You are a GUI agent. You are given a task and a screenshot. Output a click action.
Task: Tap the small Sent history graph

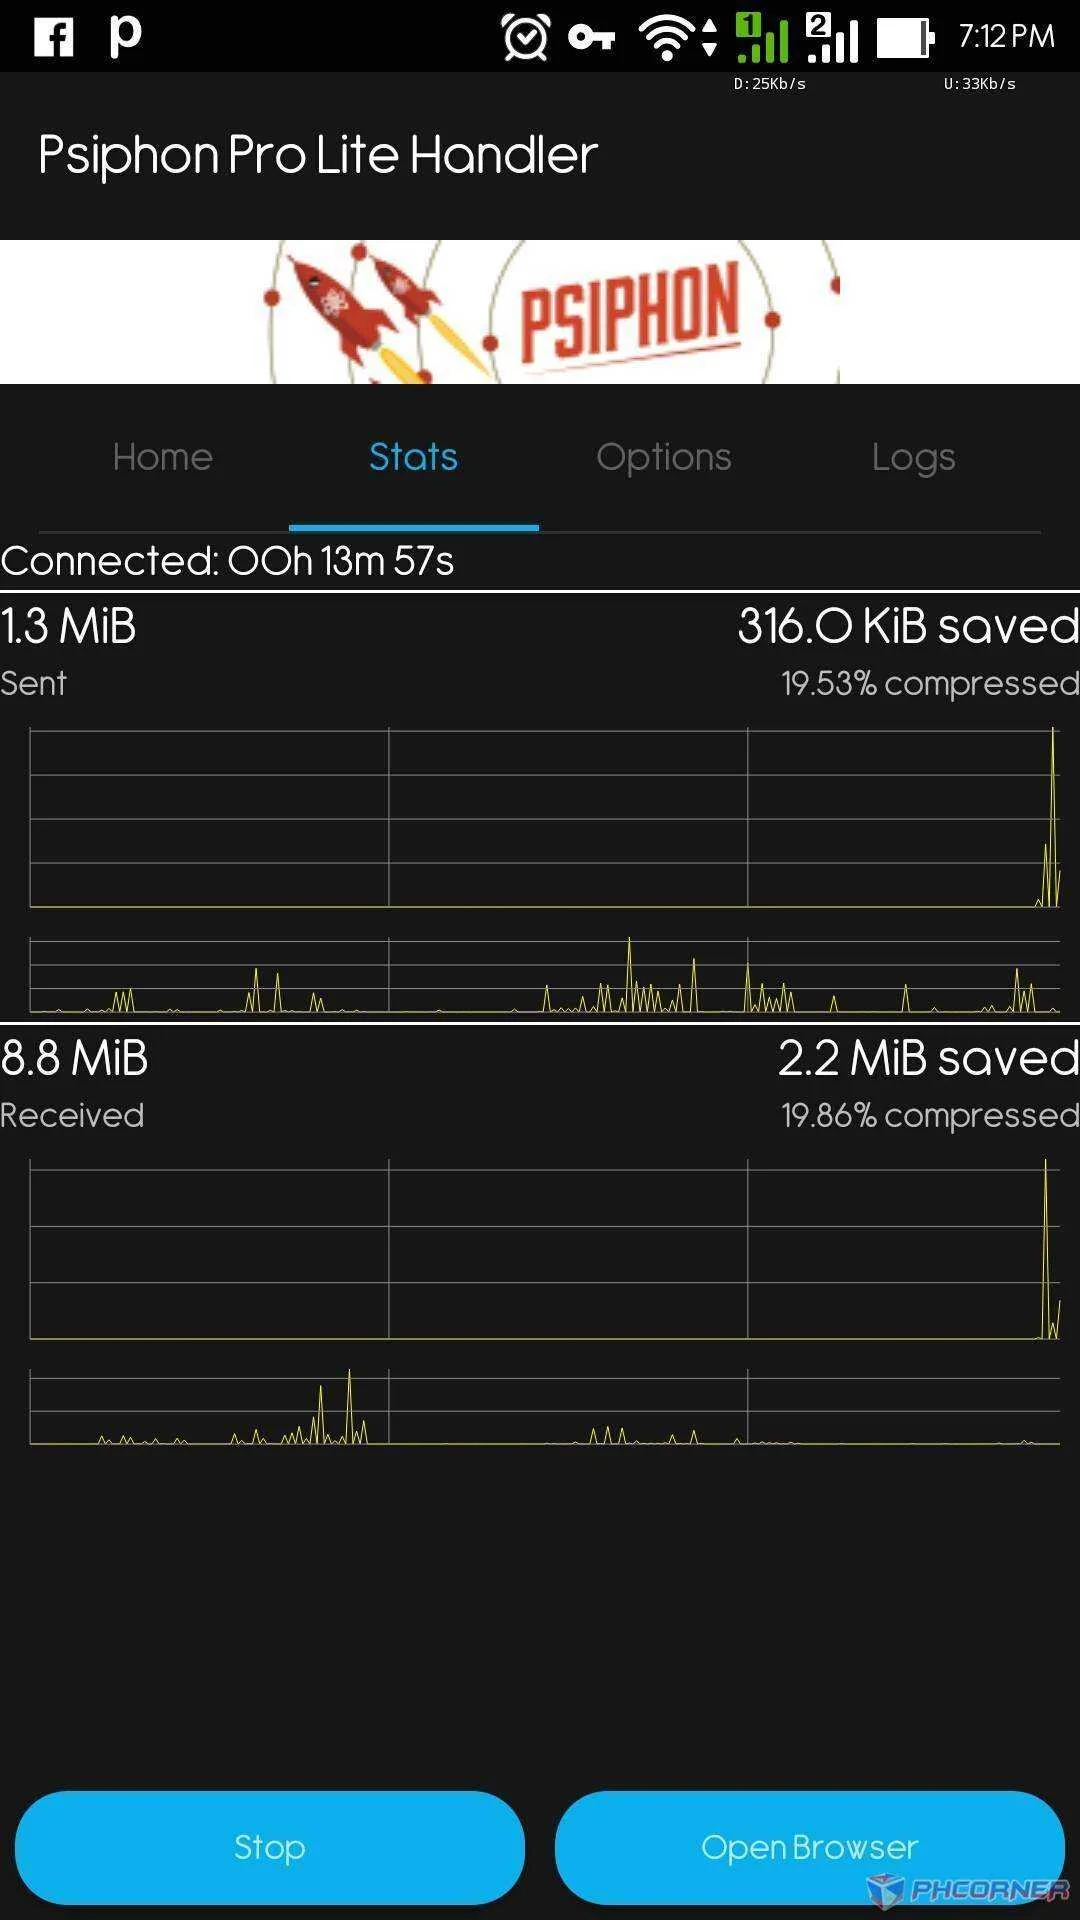(545, 975)
